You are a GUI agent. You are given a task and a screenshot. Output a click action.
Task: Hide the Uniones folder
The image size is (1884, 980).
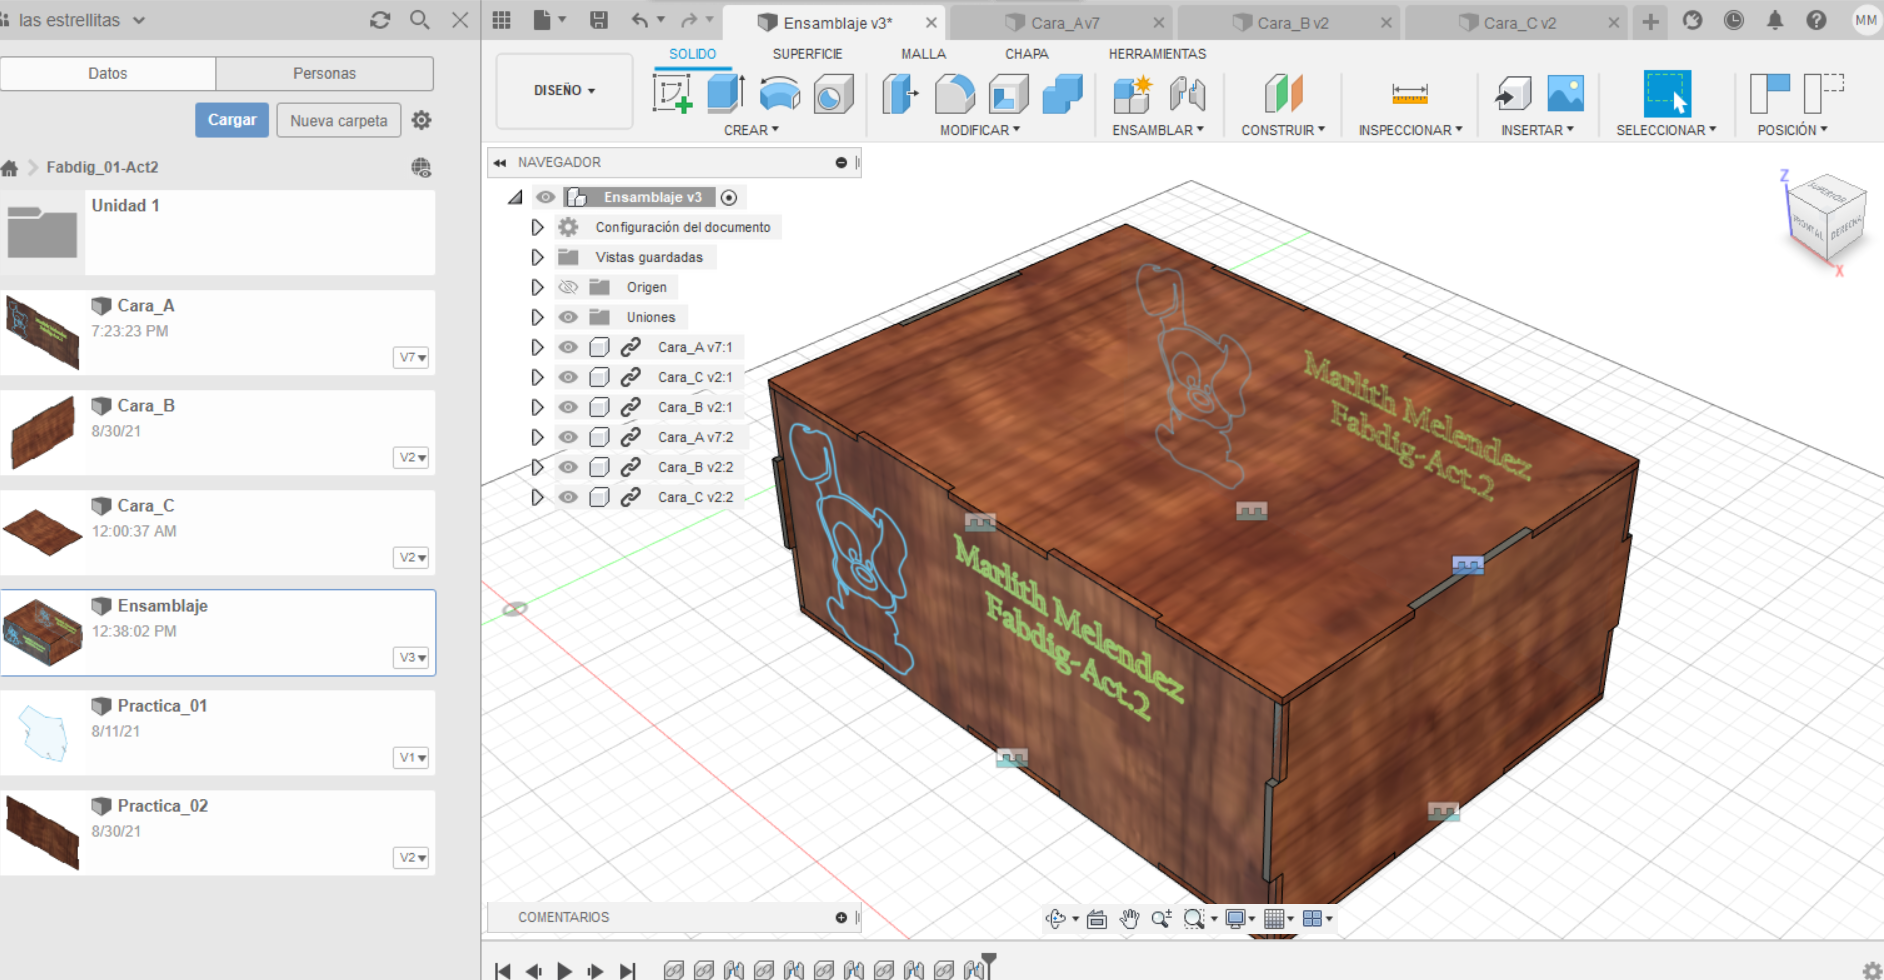[568, 317]
